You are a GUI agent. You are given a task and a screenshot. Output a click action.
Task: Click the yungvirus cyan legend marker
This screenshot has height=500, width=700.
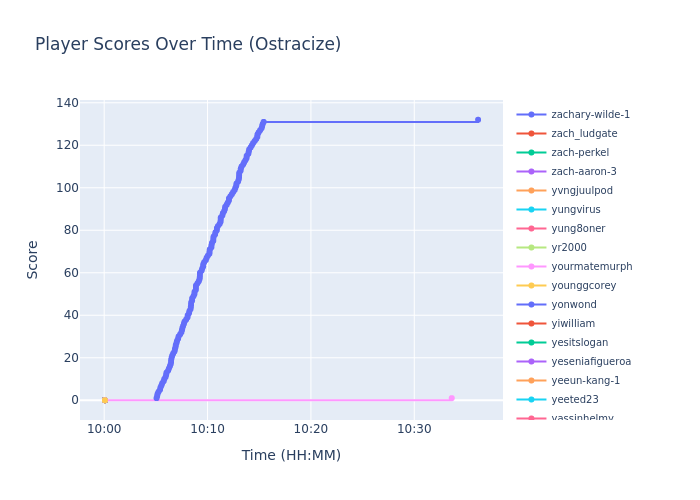tap(531, 210)
